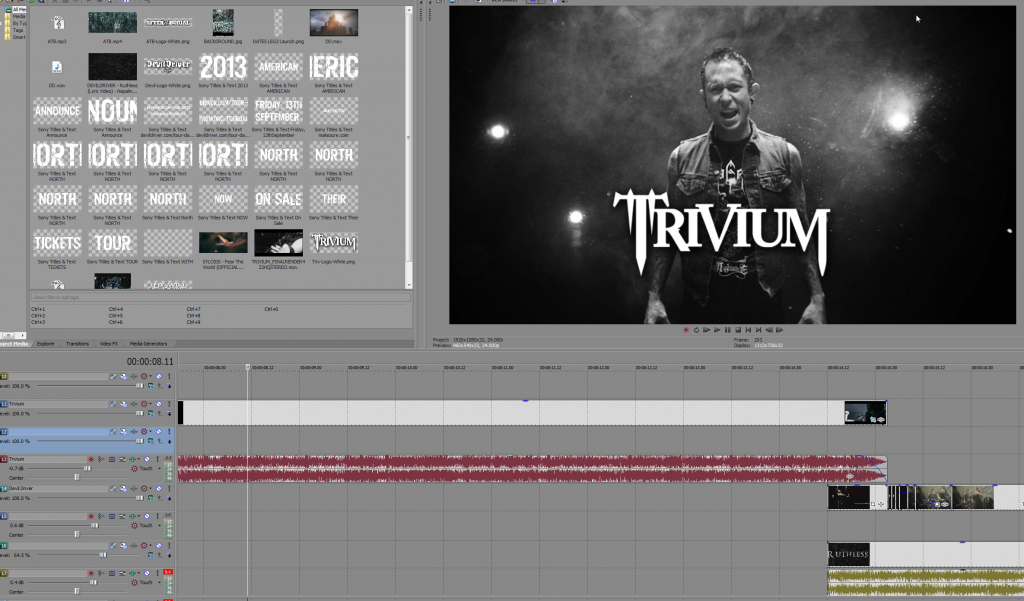The height and width of the screenshot is (601, 1024).
Task: Adjust volume slider on Trivium audio track
Action: coord(87,468)
